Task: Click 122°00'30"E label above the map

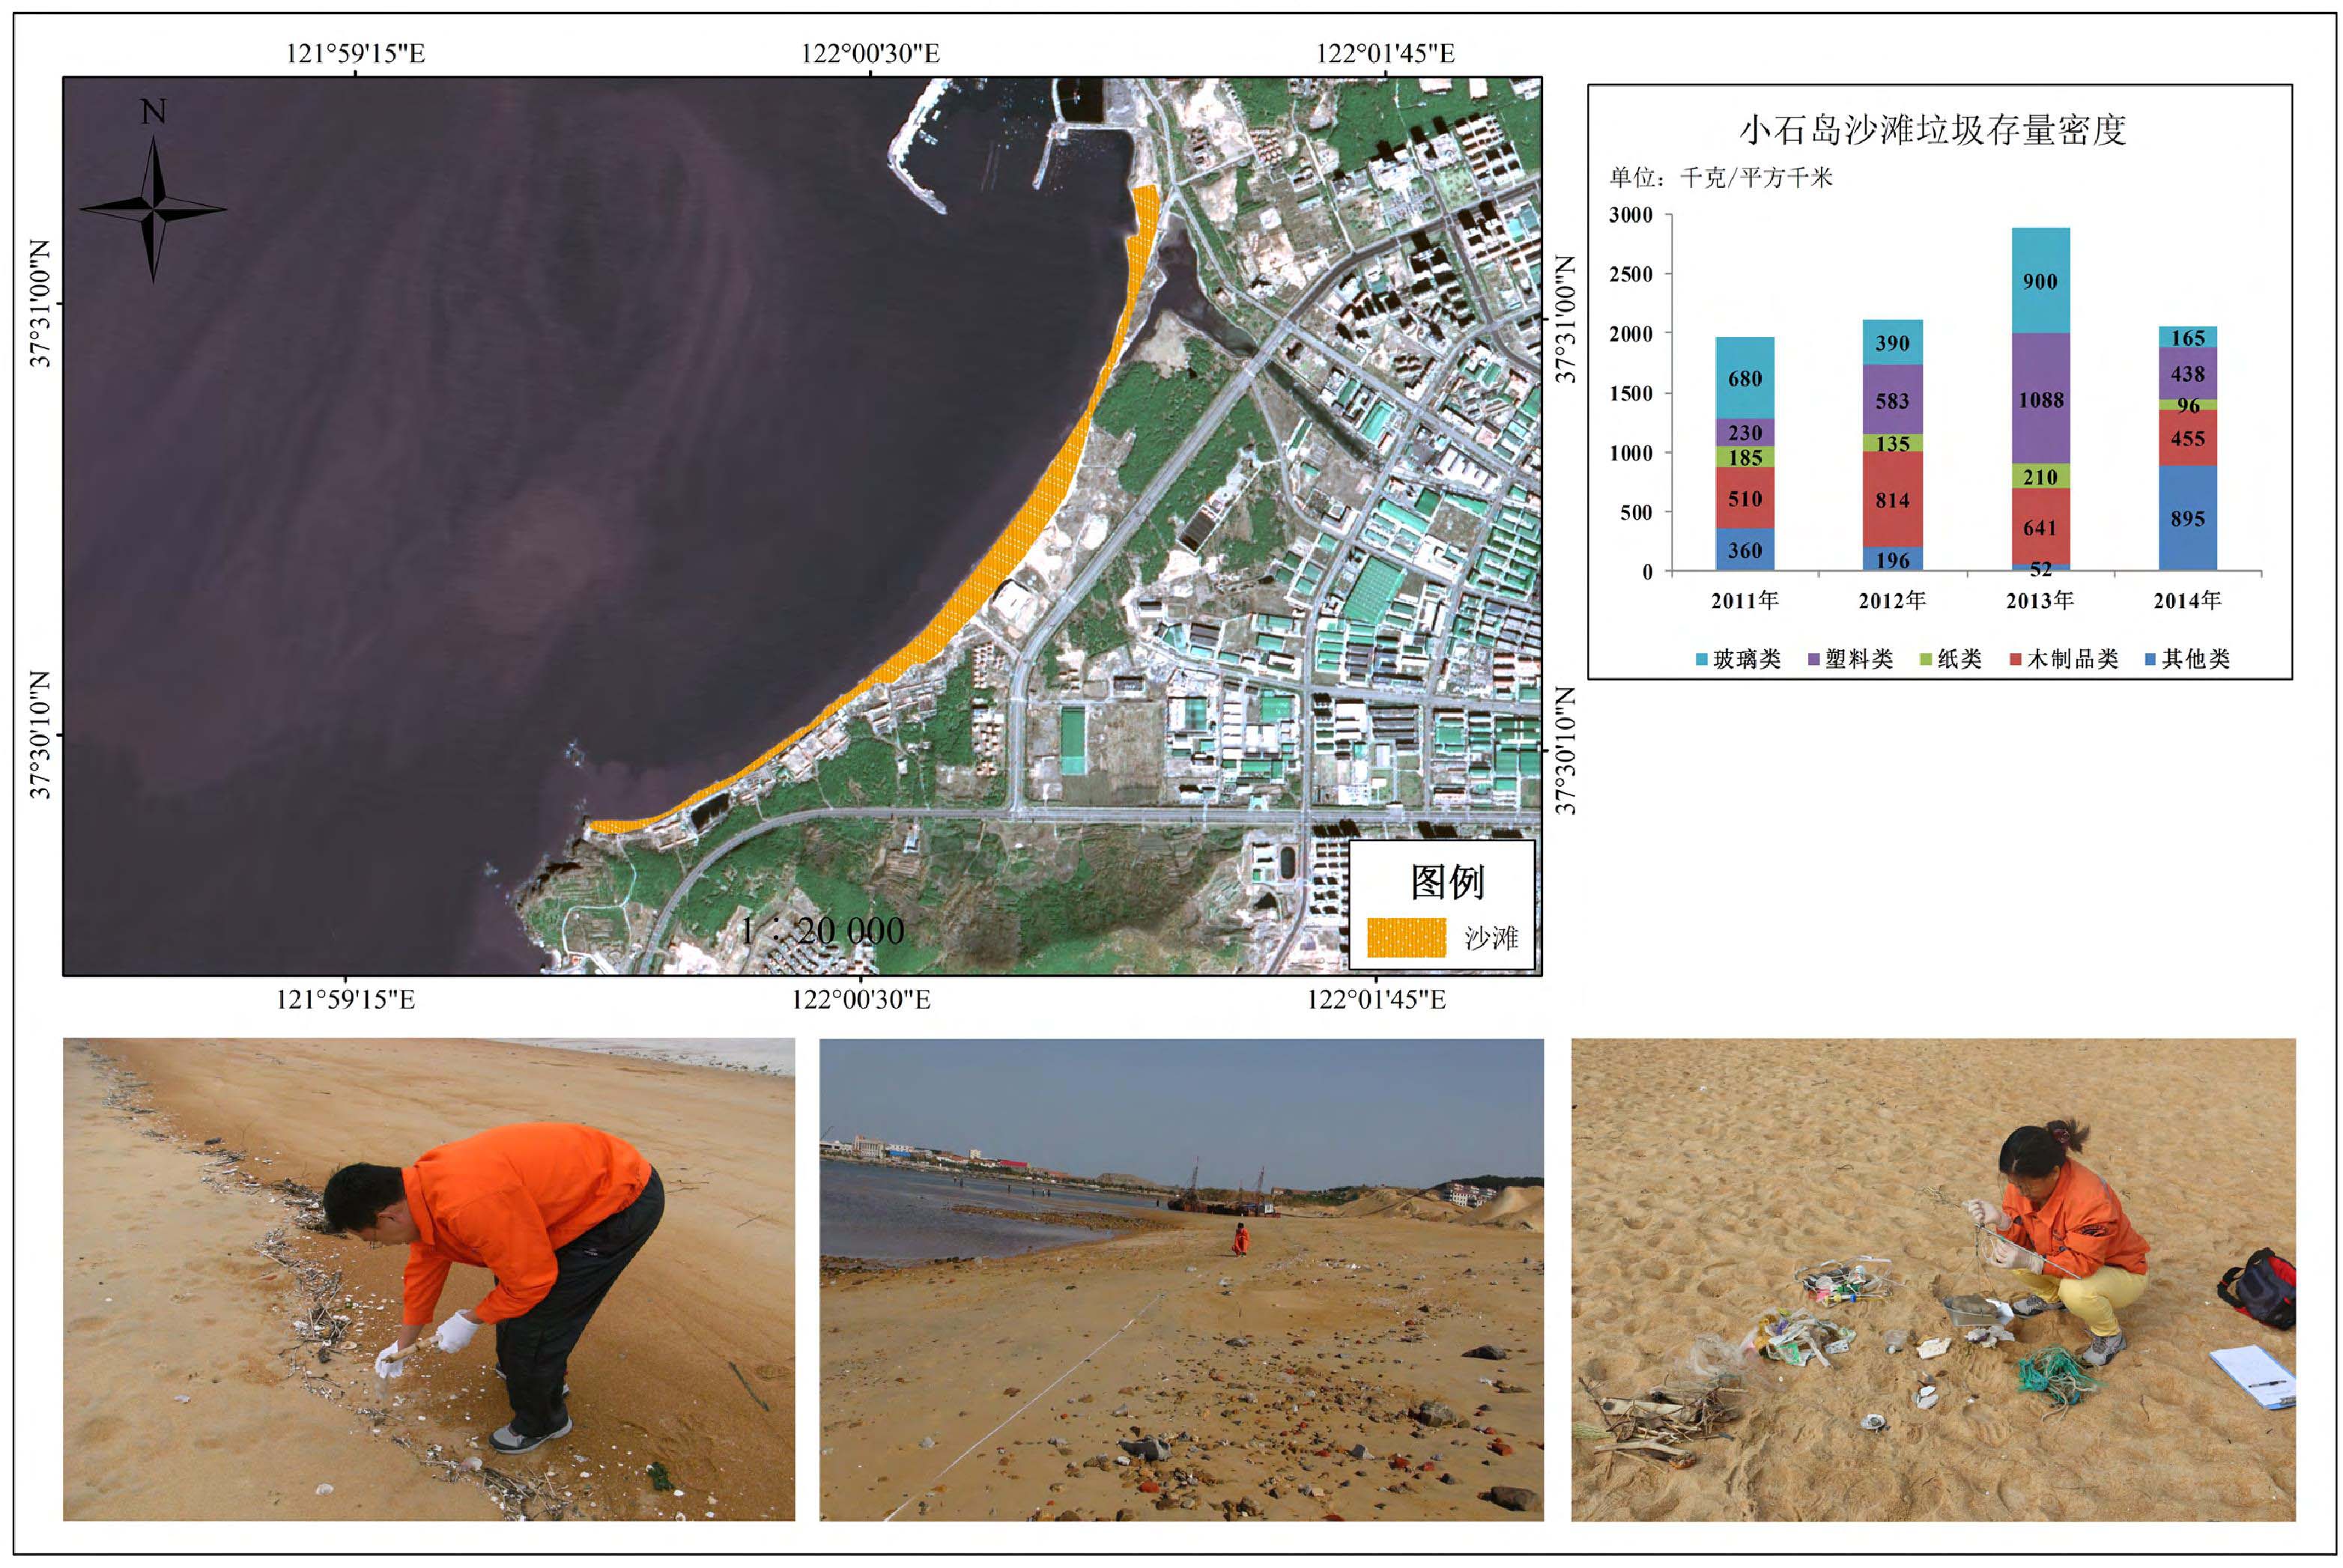Action: [870, 53]
